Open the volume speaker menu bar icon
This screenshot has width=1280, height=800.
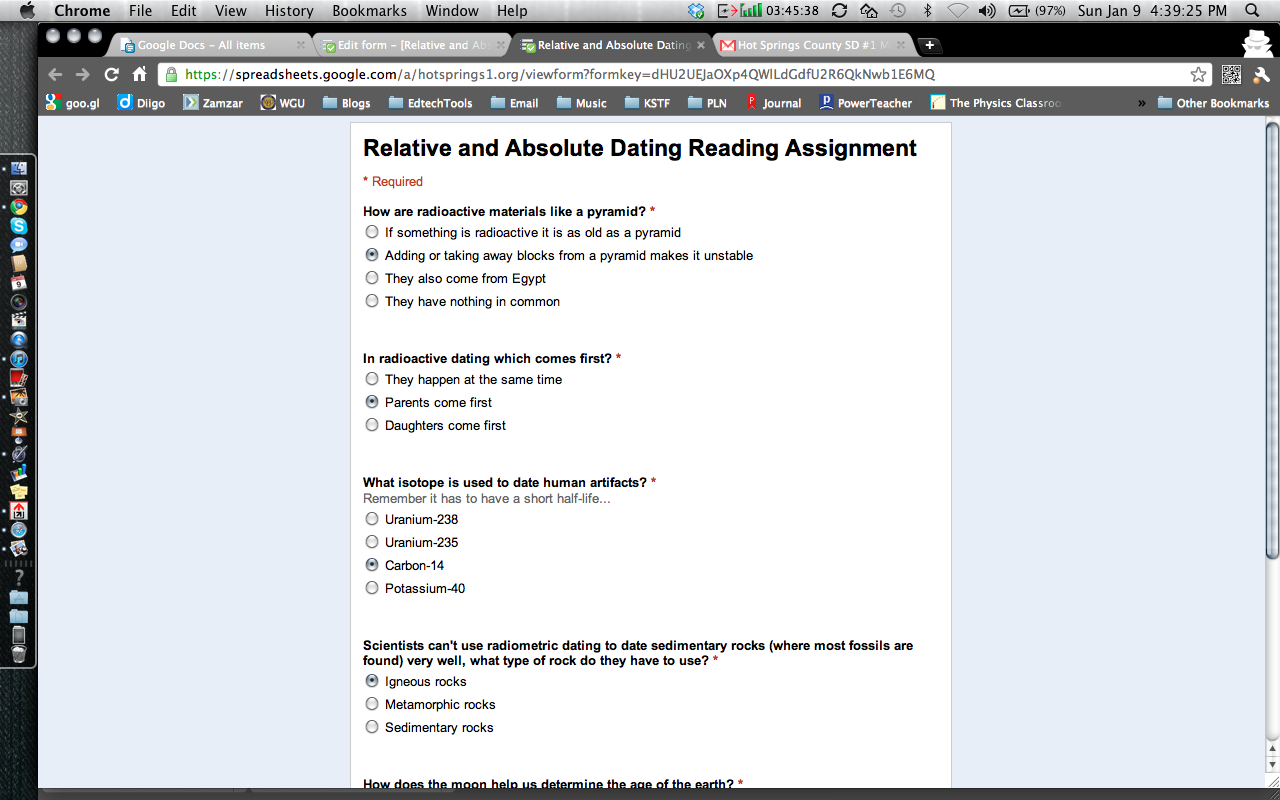click(987, 11)
